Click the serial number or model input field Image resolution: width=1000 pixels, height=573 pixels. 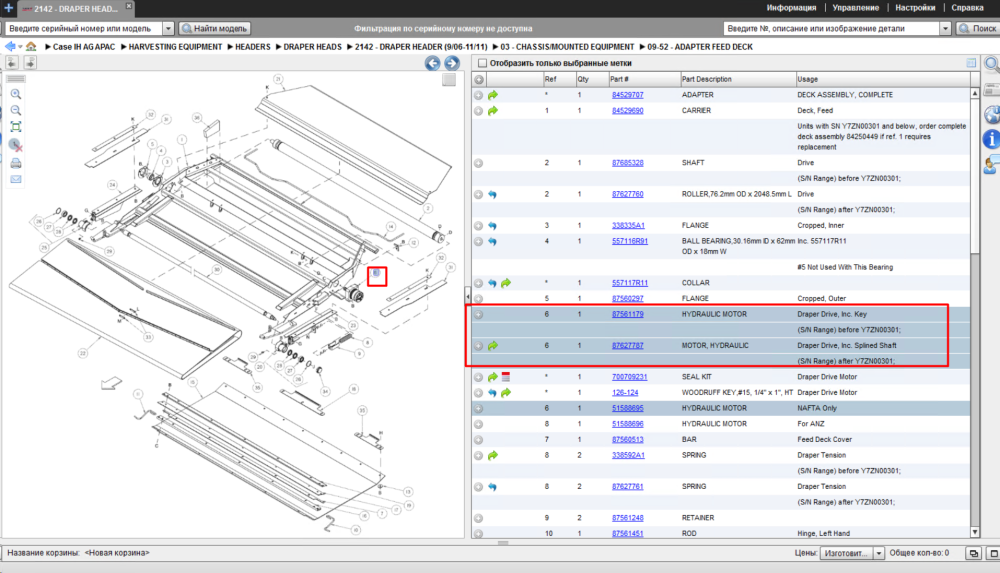[84, 29]
